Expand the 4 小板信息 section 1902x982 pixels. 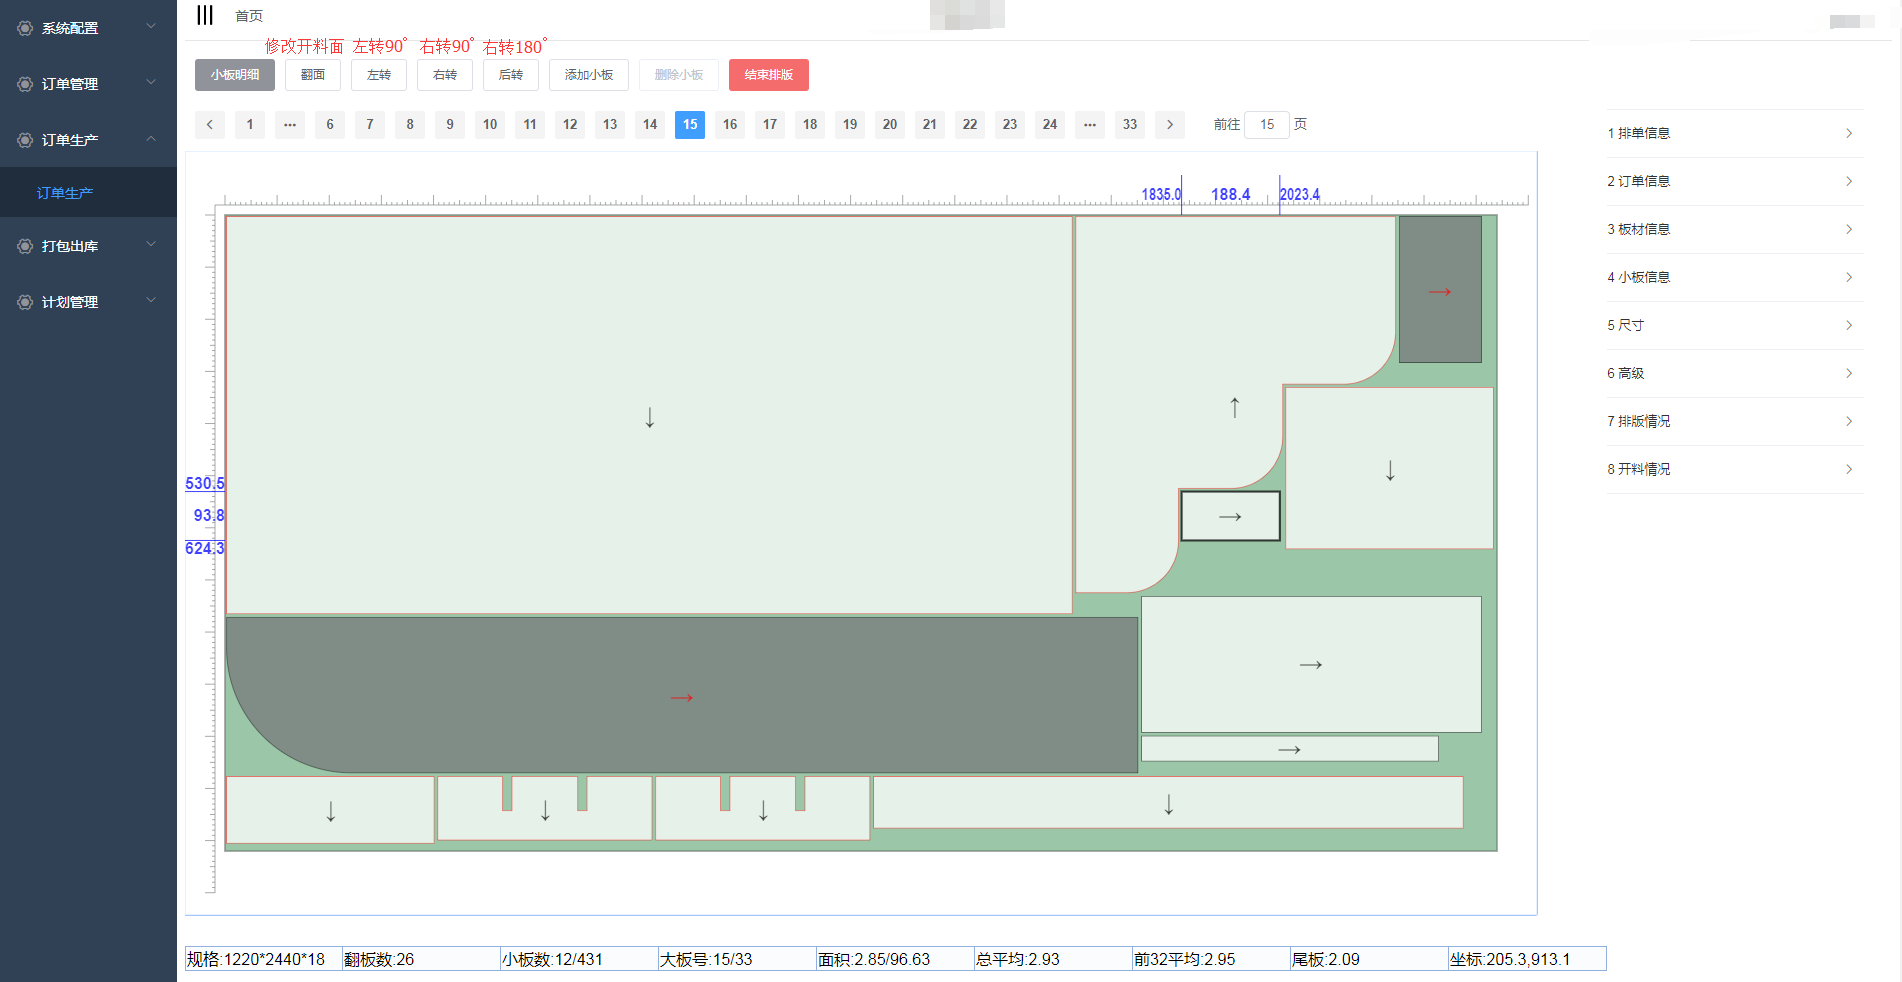1734,277
